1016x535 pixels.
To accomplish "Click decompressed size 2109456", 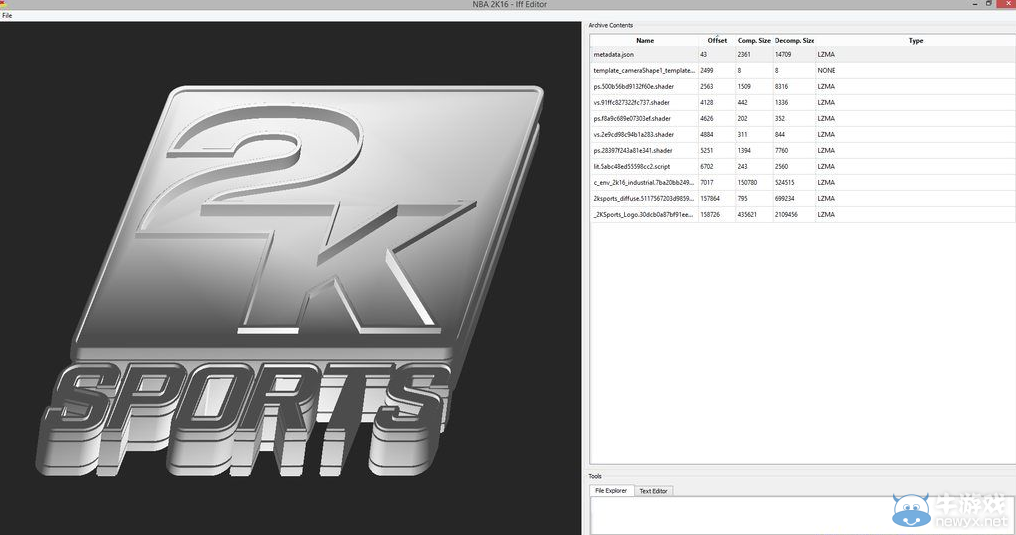I will (x=787, y=214).
